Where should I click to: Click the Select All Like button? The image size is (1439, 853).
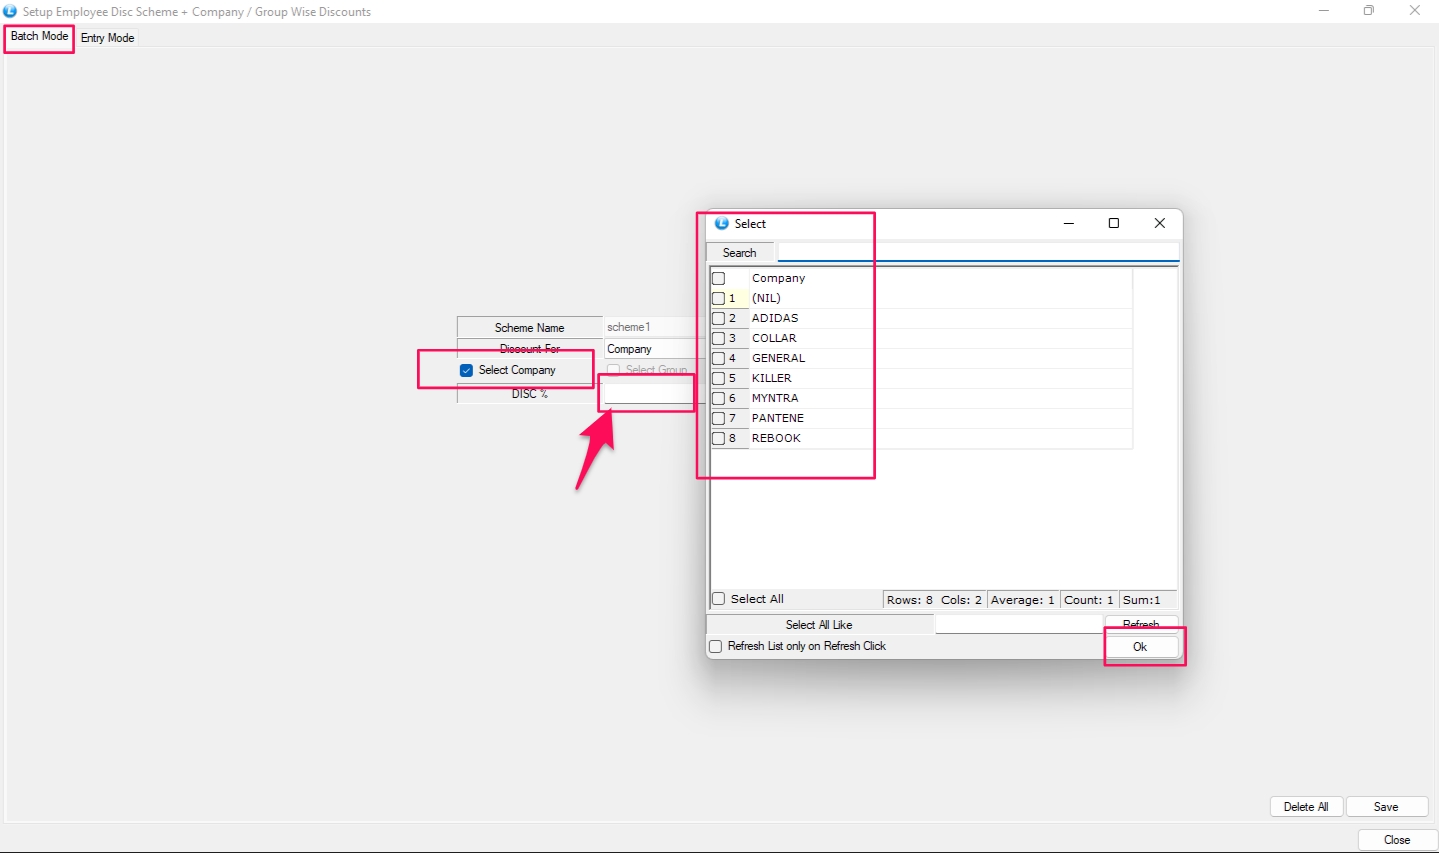pyautogui.click(x=819, y=625)
